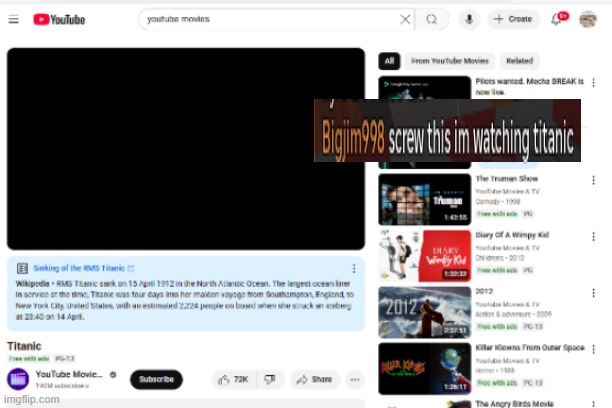Open options for The Truman Show
The image size is (612, 408).
click(593, 180)
